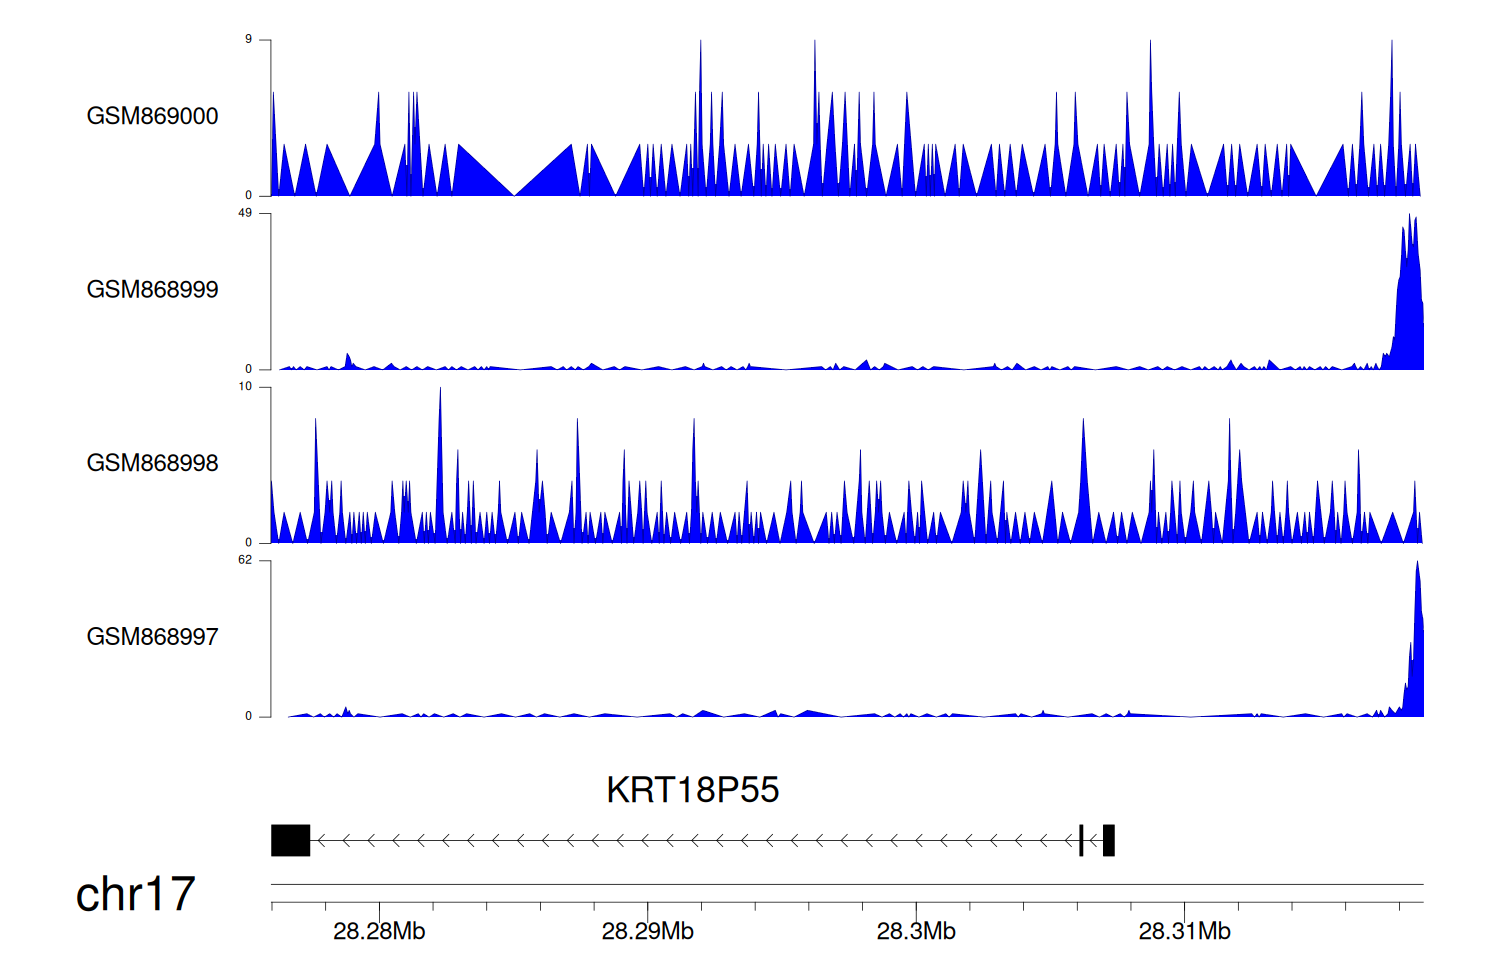Click y-axis maximum value 9 on GSM869000
The image size is (1500, 980).
(x=249, y=40)
